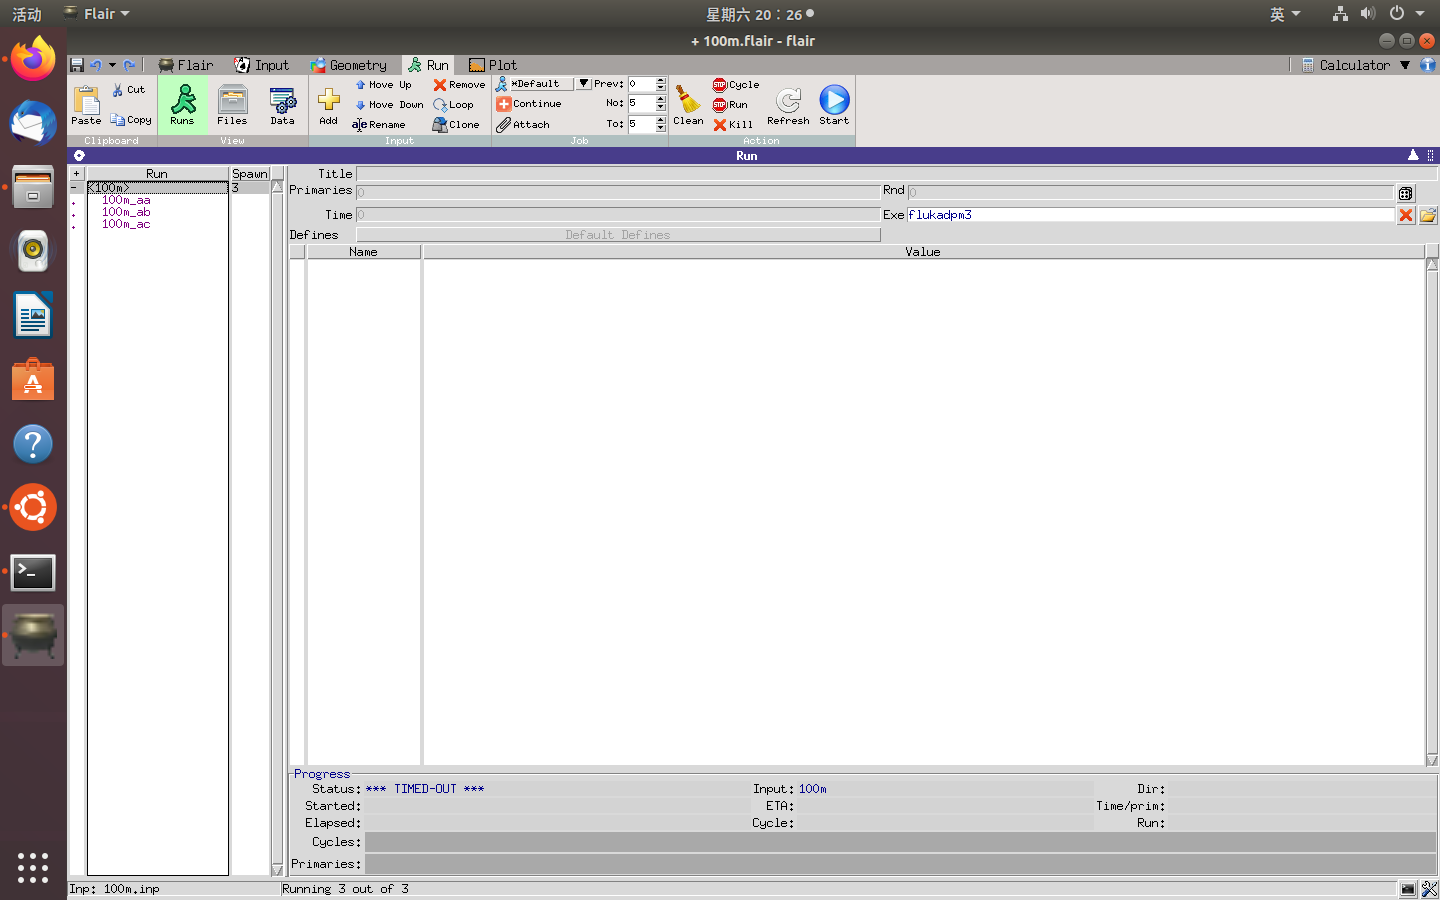Launch Firefox from the dock
The width and height of the screenshot is (1440, 900).
pos(33,60)
